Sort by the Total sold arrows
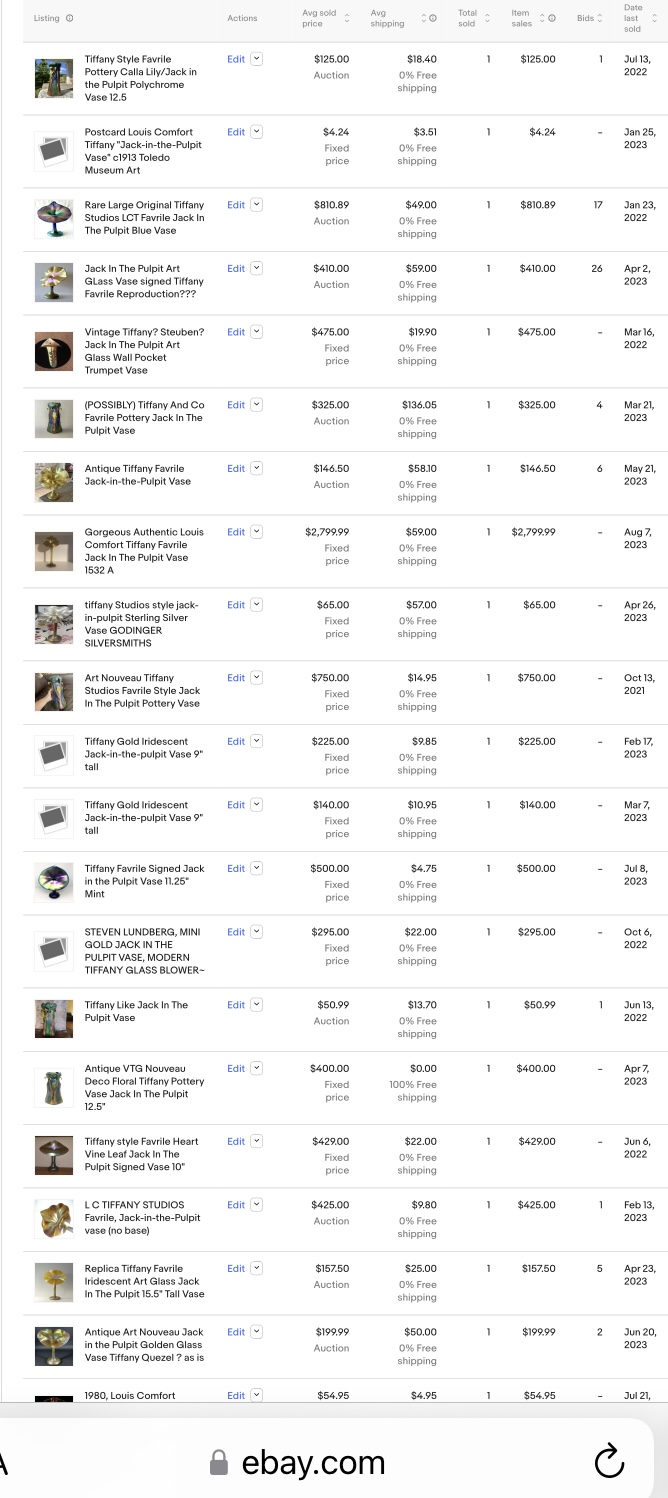The image size is (668, 1498). pos(487,18)
